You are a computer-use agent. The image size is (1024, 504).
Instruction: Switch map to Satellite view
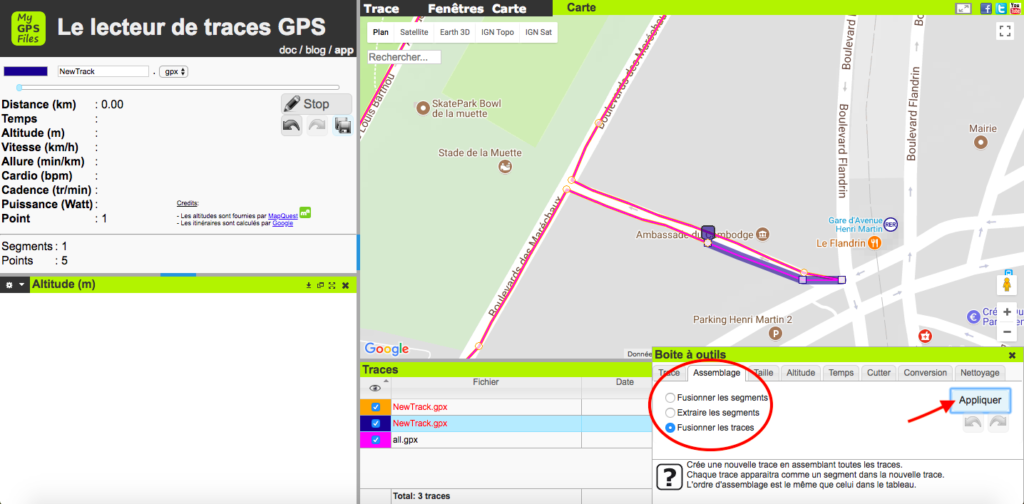click(x=414, y=32)
